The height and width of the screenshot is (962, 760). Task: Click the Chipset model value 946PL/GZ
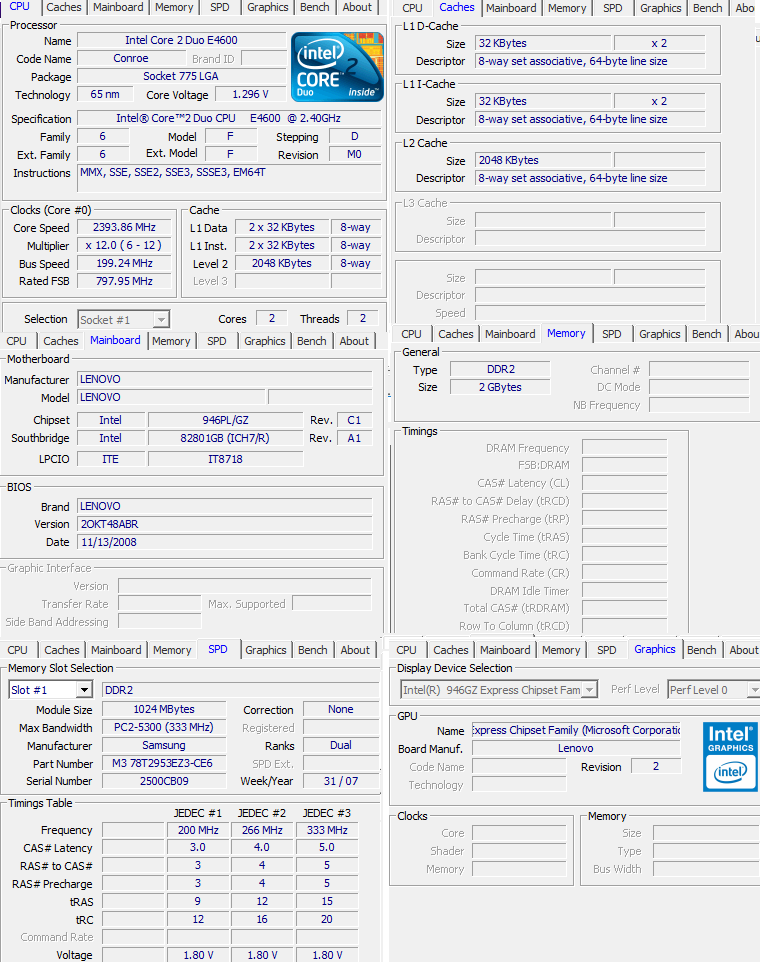(x=225, y=420)
